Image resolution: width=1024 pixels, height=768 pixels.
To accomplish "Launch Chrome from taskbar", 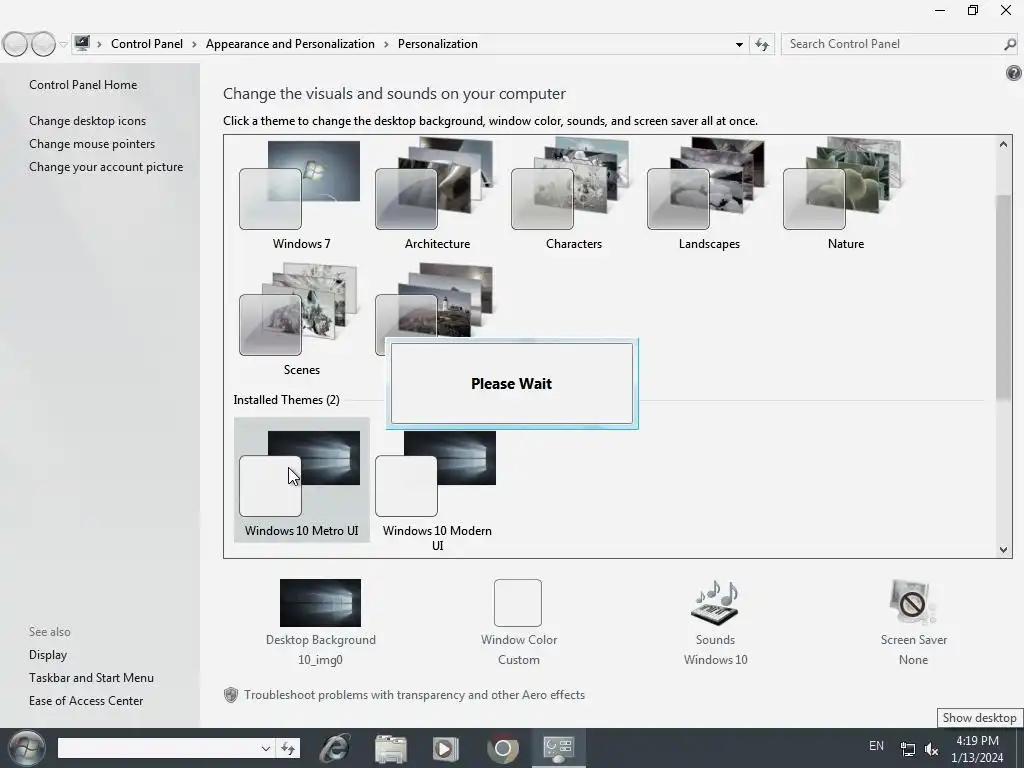I will (502, 748).
